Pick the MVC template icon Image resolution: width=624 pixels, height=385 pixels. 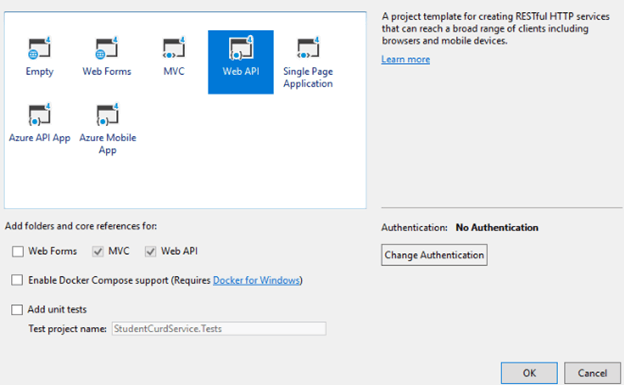pyautogui.click(x=174, y=48)
